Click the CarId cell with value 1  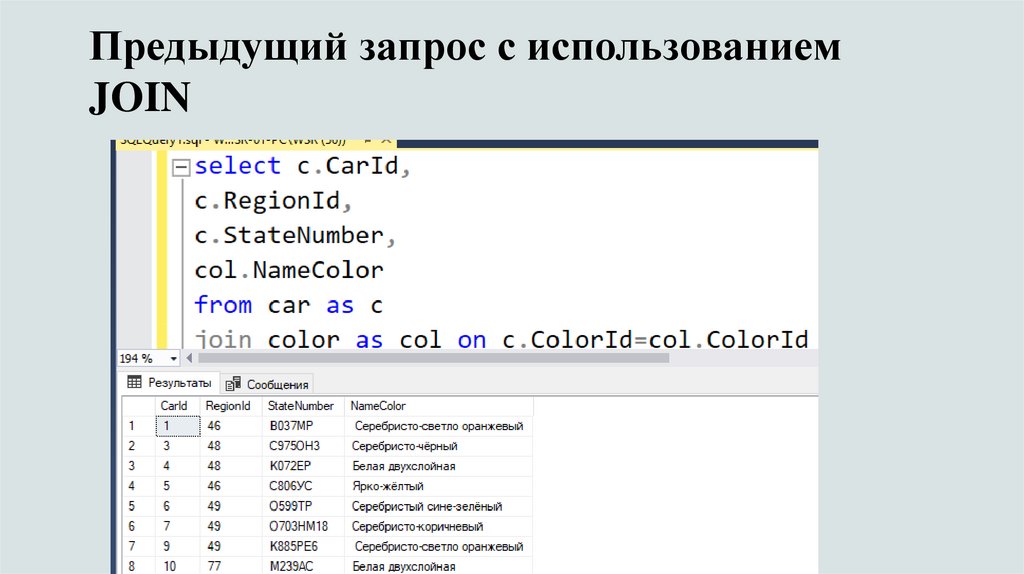click(x=178, y=426)
